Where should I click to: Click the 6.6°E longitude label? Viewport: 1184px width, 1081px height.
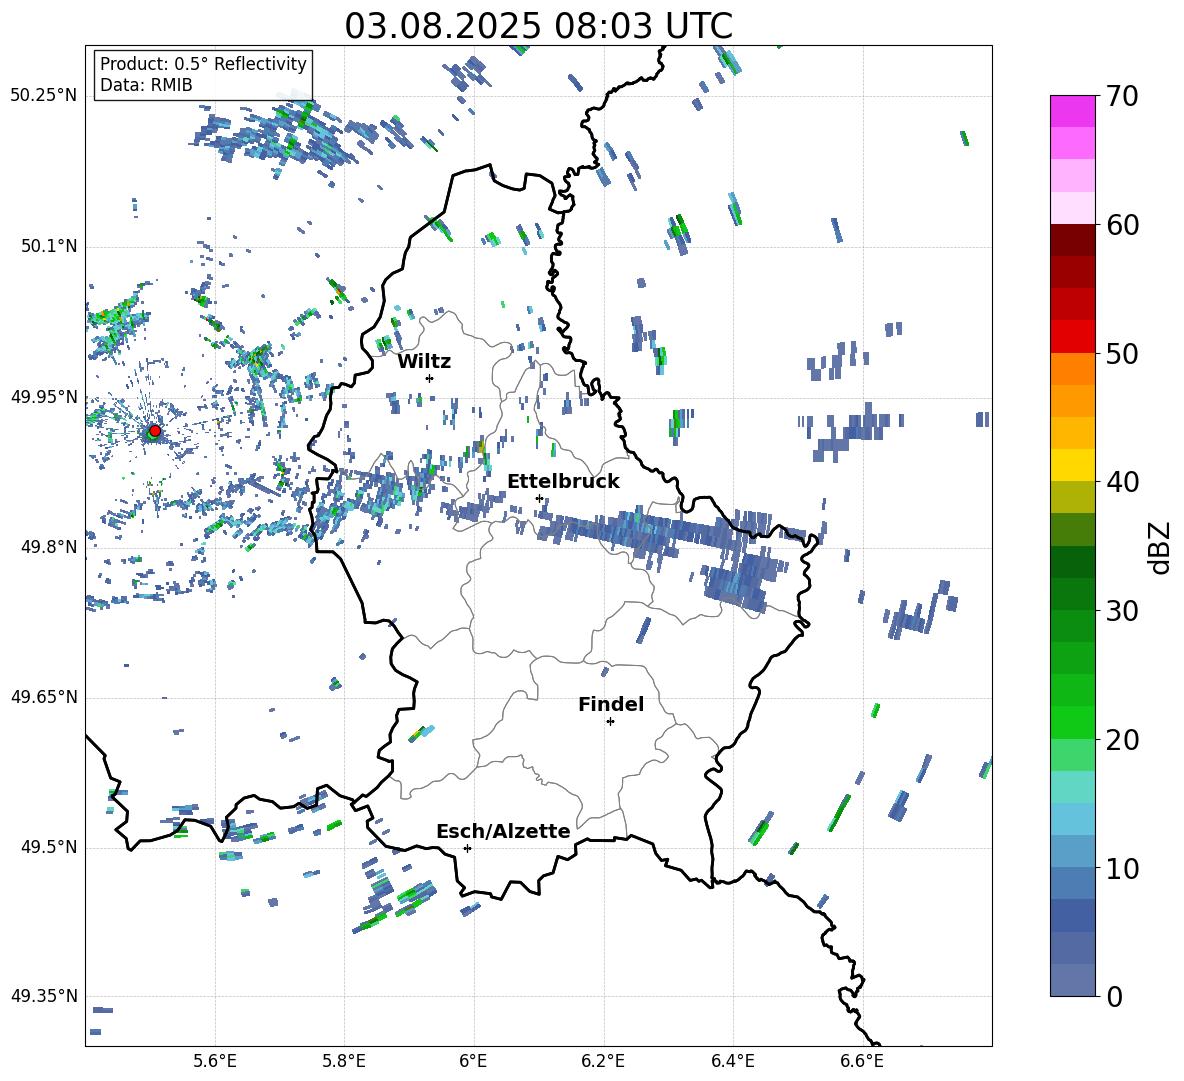point(862,1061)
